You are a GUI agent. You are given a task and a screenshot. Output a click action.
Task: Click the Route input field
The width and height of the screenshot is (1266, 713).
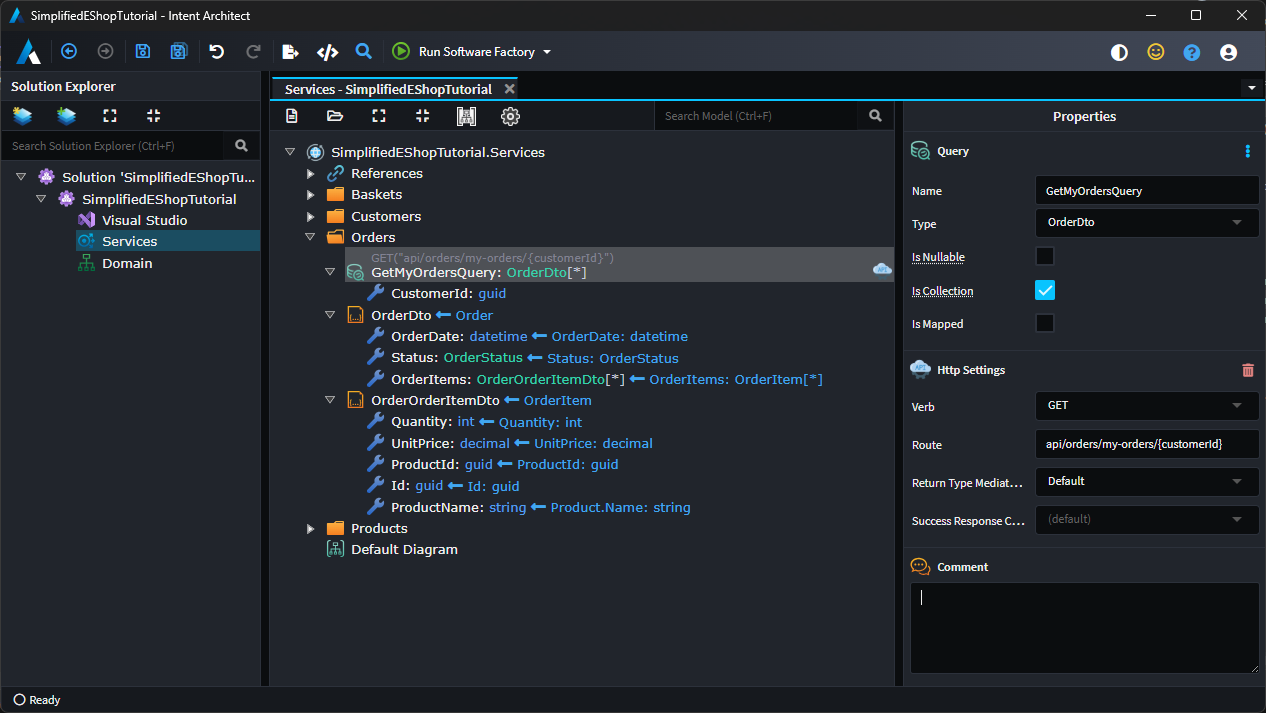pyautogui.click(x=1147, y=444)
